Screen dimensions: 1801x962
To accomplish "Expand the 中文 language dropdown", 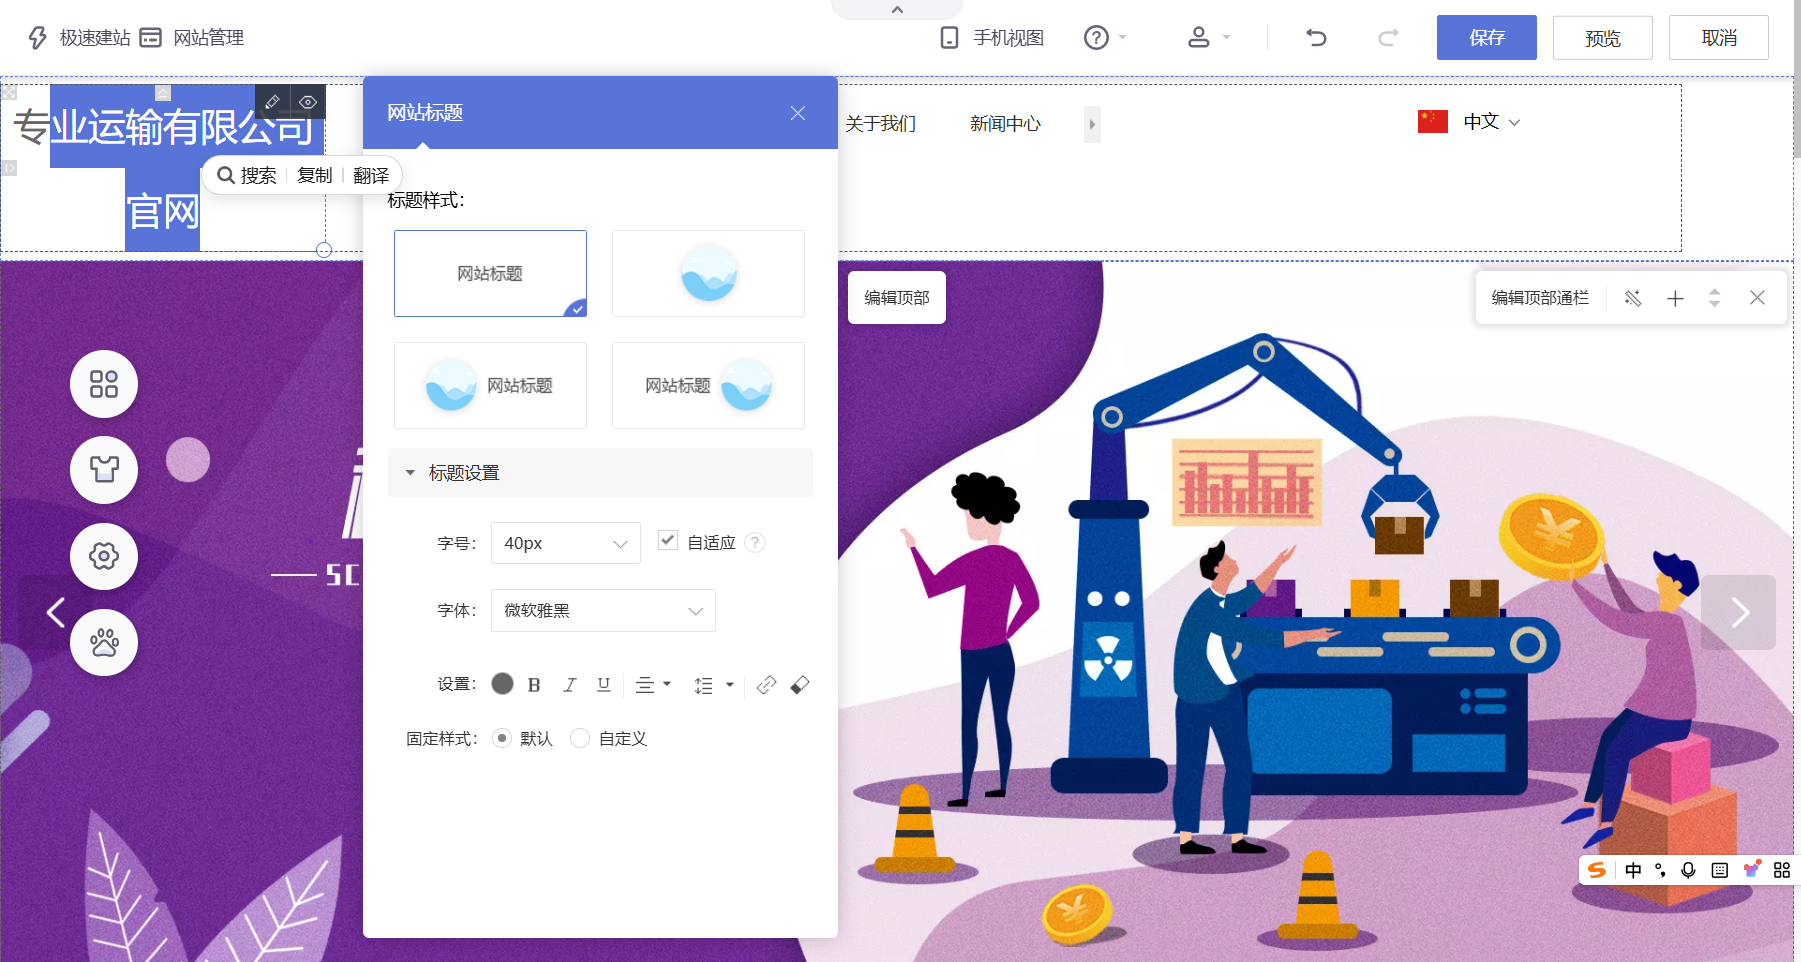I will (x=1489, y=121).
